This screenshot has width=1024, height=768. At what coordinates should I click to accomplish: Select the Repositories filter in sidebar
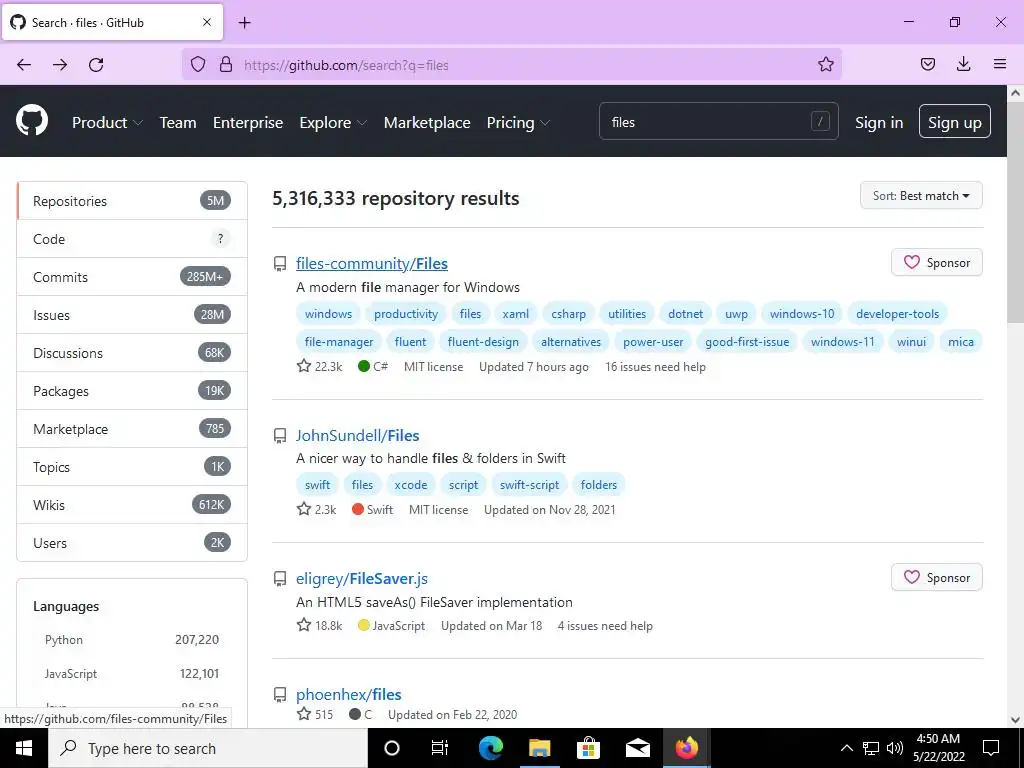pyautogui.click(x=132, y=201)
